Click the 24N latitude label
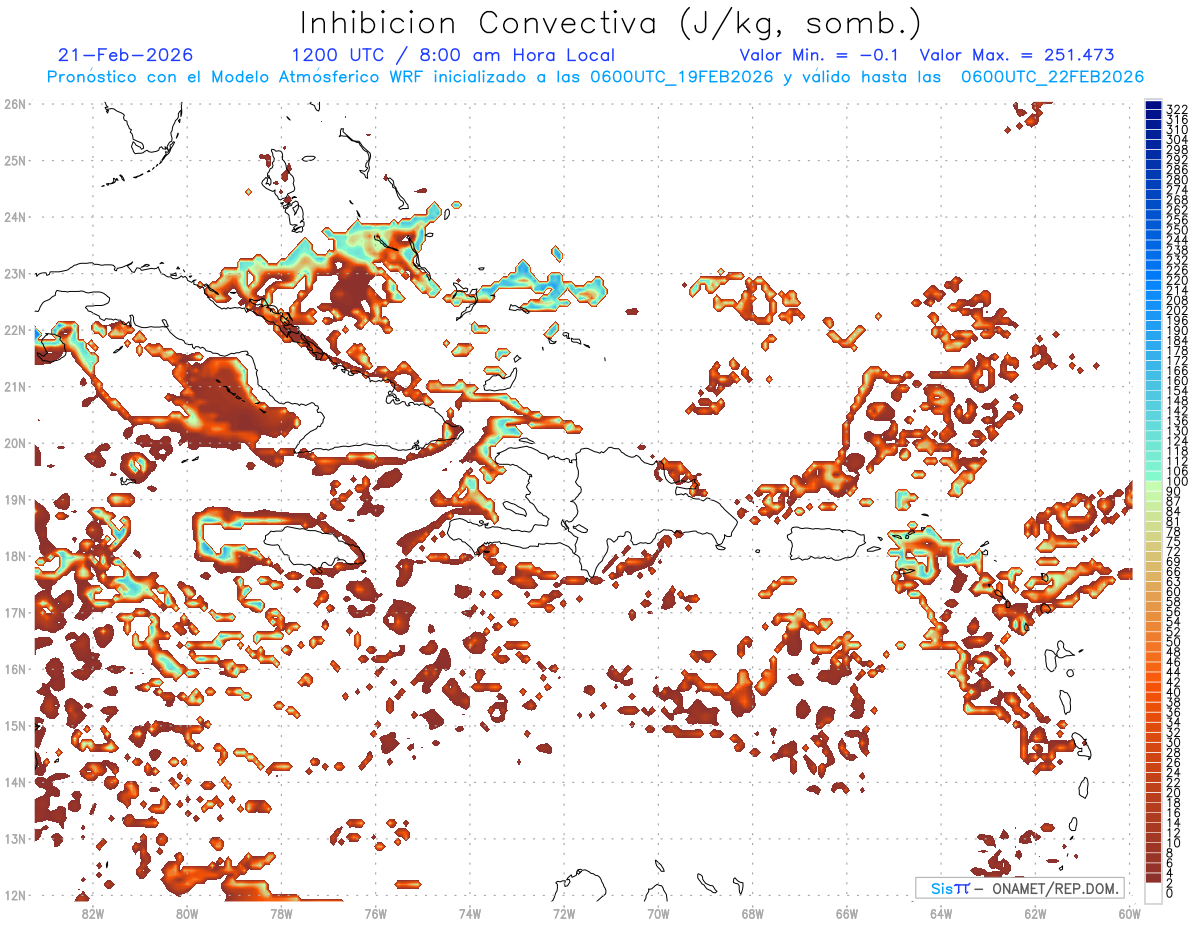This screenshot has height=927, width=1200. click(x=14, y=216)
